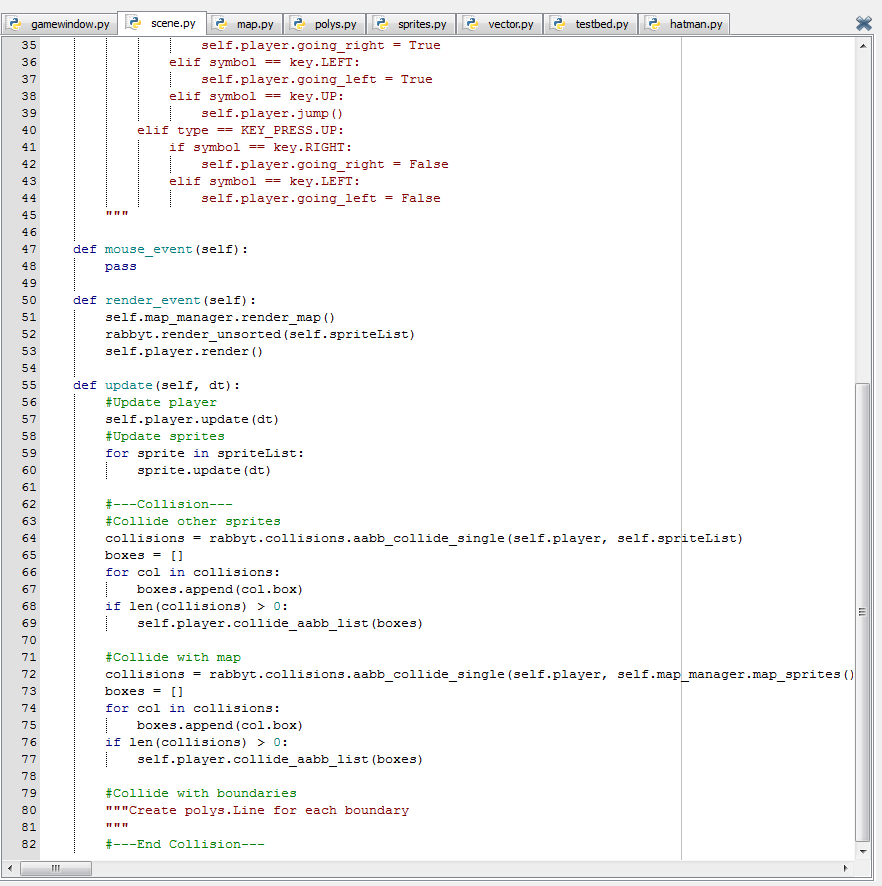The image size is (882, 886).
Task: Place cursor on 'def mouse_event(self):' line
Action: pos(160,249)
